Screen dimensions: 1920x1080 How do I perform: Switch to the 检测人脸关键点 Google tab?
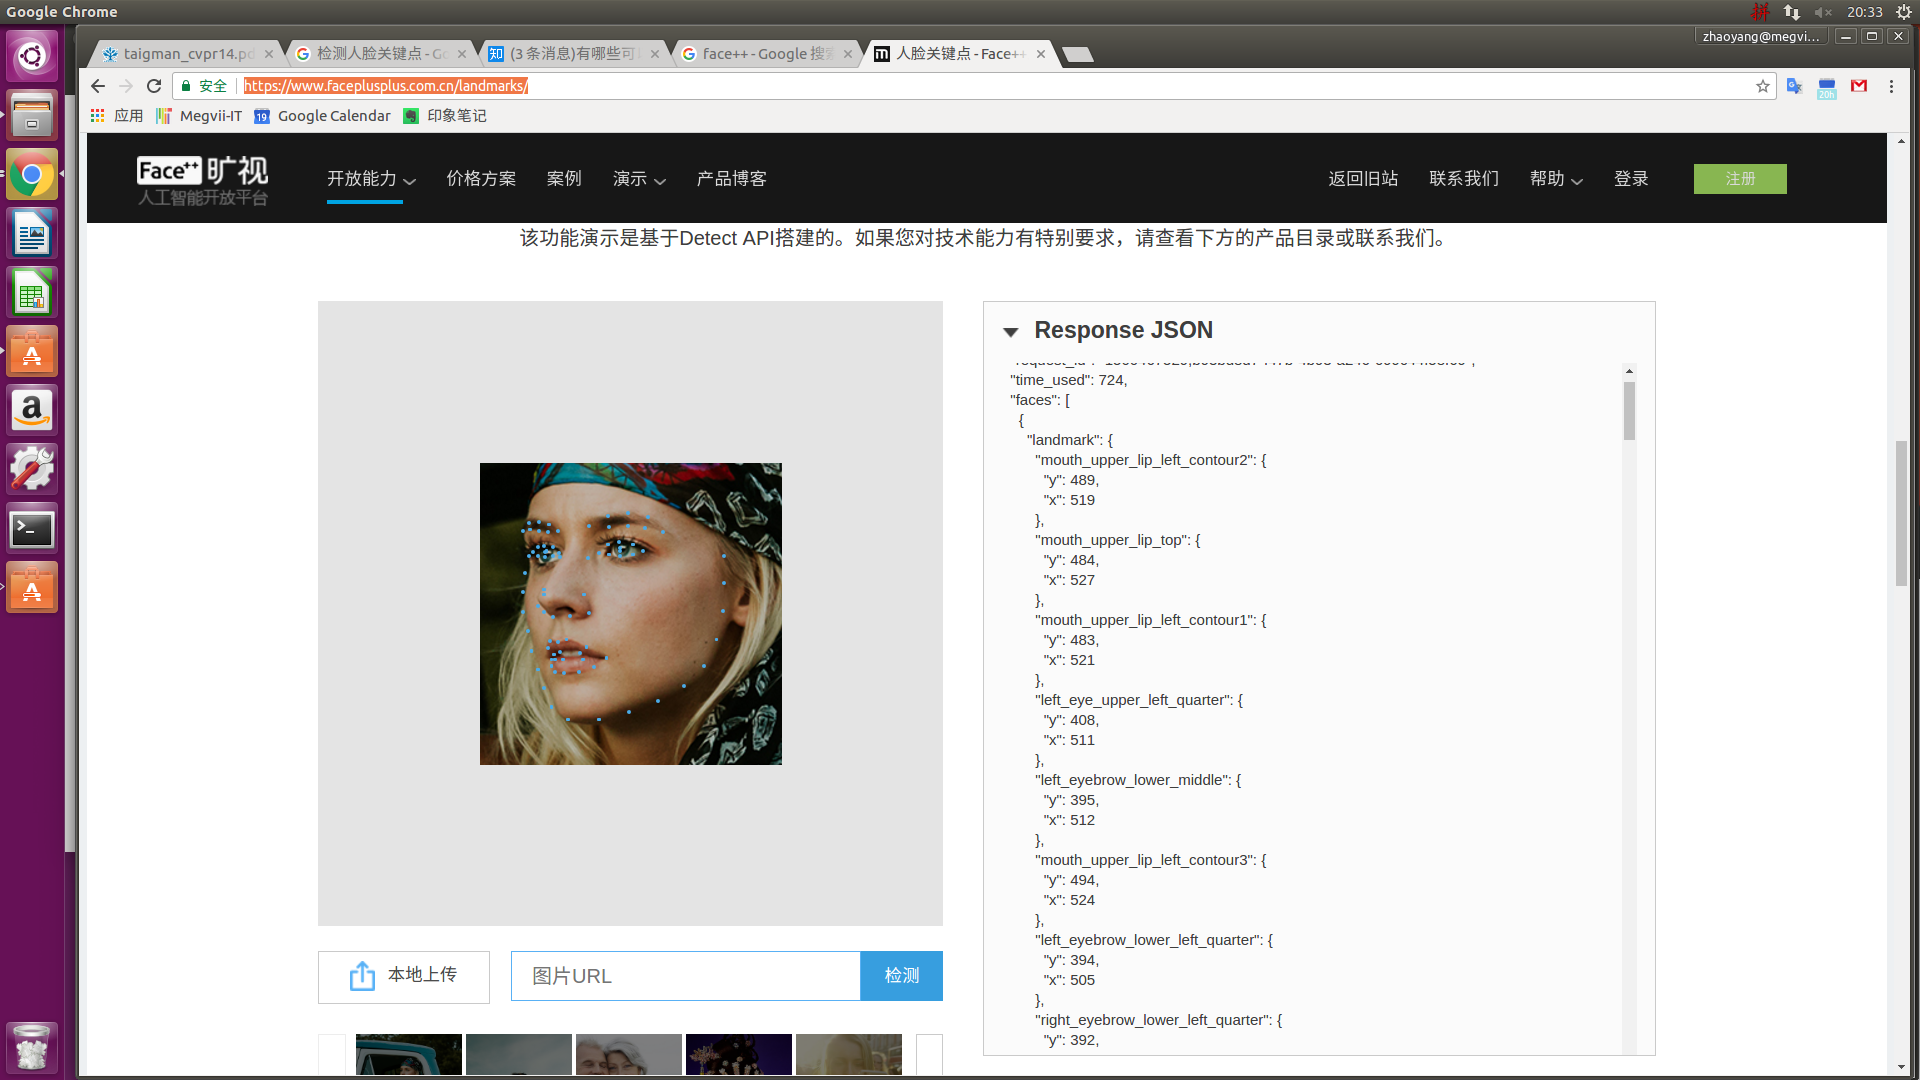380,54
